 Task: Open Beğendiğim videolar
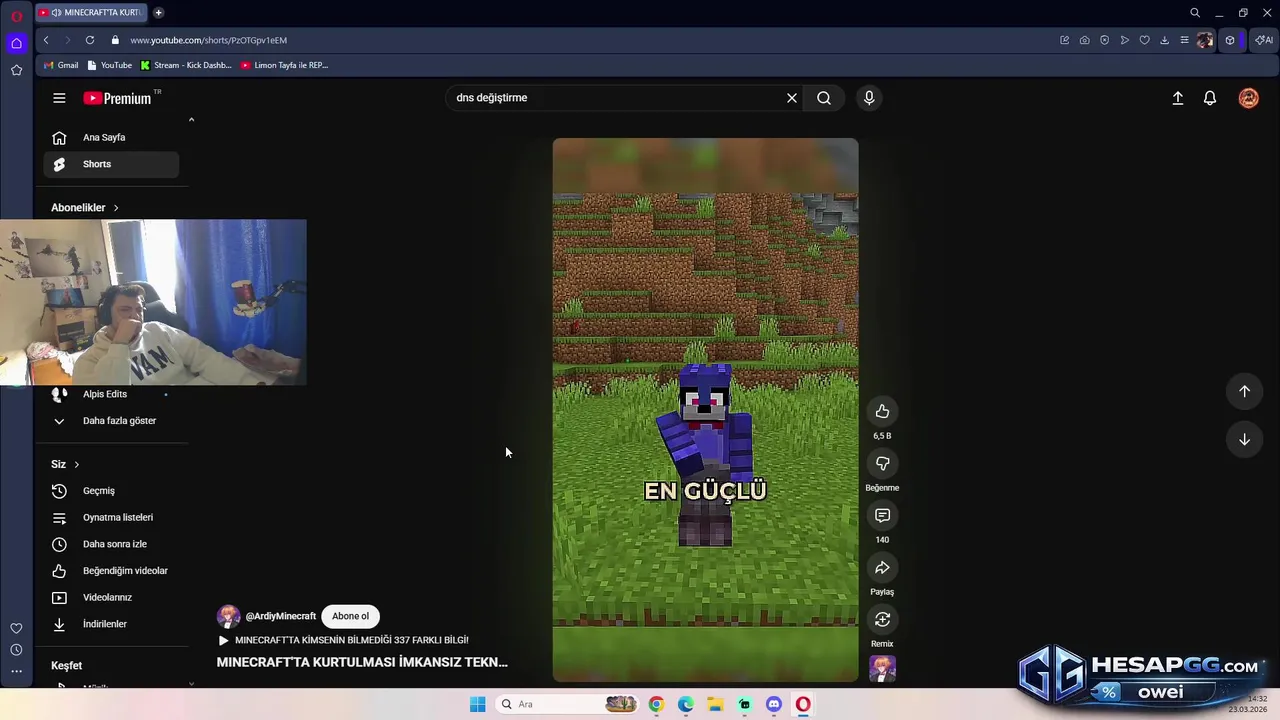pyautogui.click(x=111, y=571)
